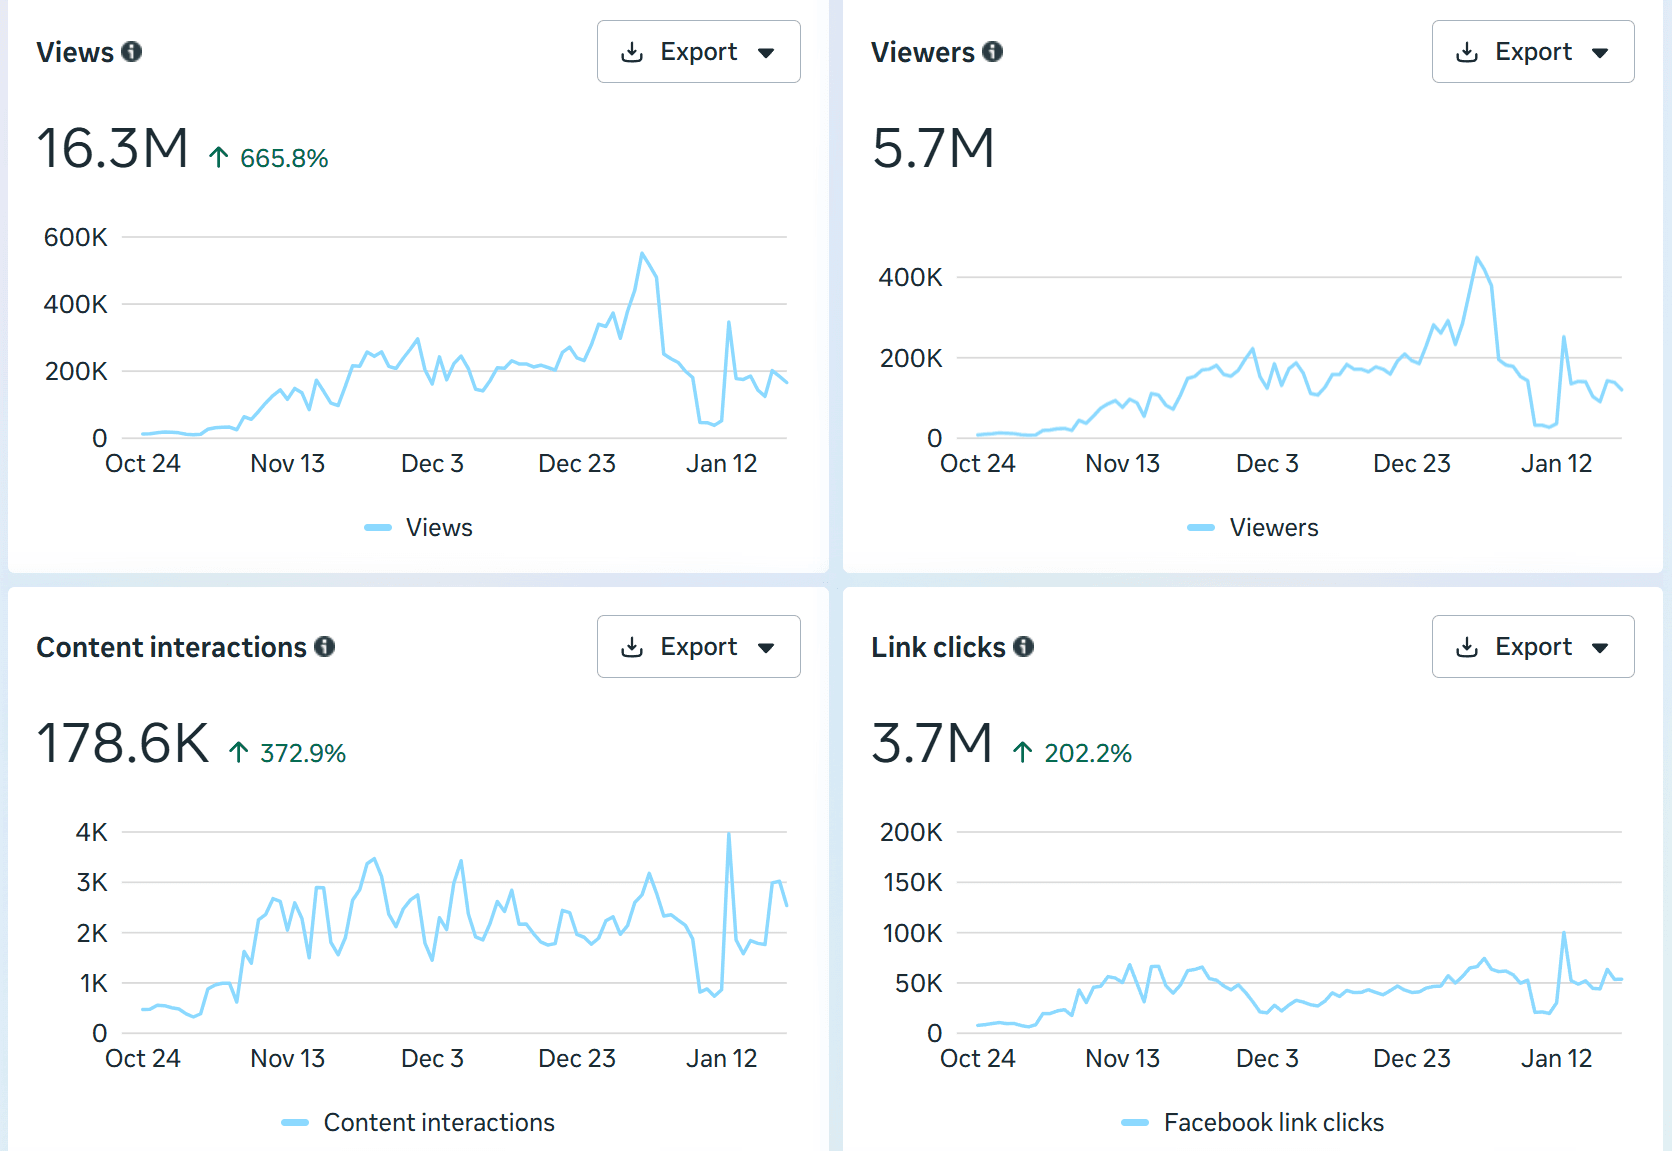
Task: Toggle the Views series in the legend
Action: [x=418, y=527]
